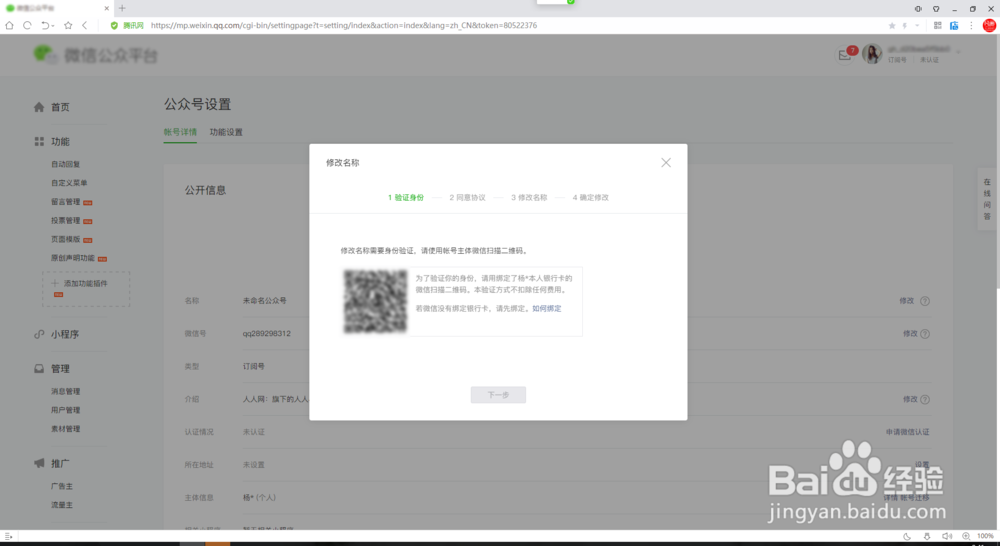Close the 微信公众平台 browser tab
Image resolution: width=1000 pixels, height=546 pixels.
coord(107,8)
